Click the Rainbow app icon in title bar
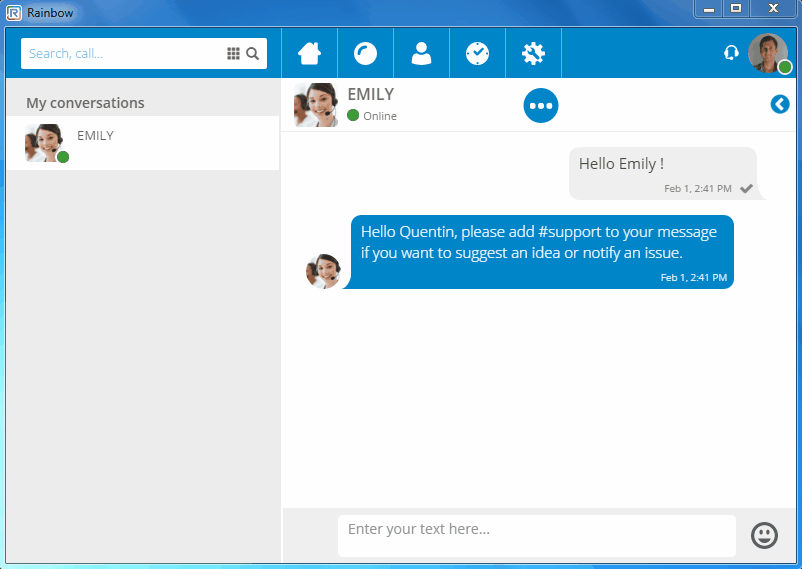Viewport: 802px width, 569px height. [x=14, y=13]
